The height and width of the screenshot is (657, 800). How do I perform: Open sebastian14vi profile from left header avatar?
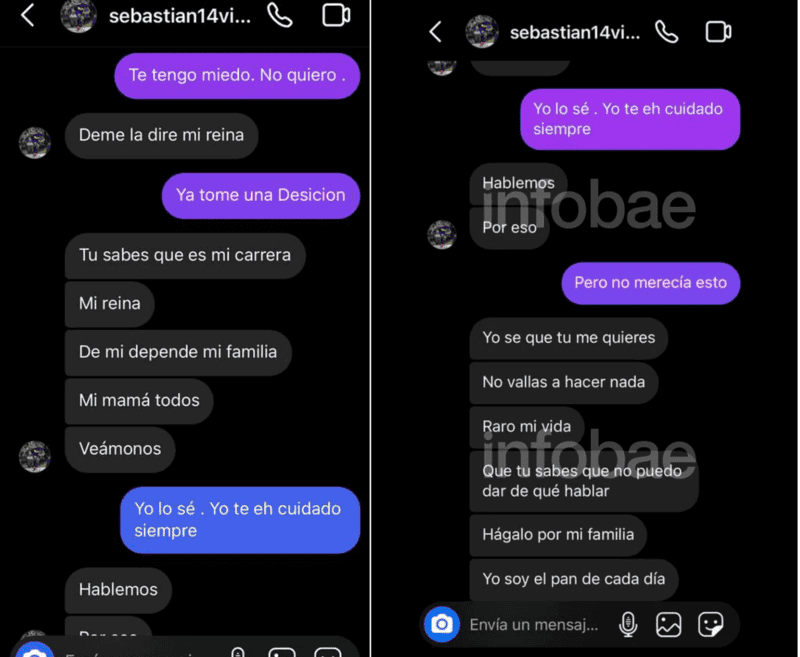tap(79, 16)
